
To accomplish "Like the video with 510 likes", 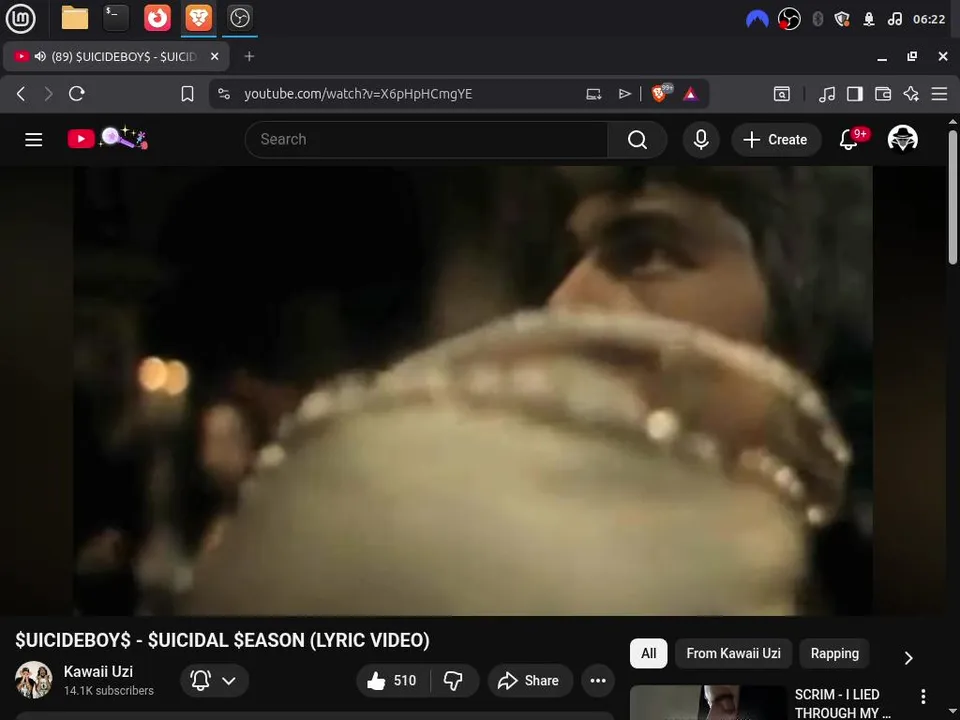I will pyautogui.click(x=392, y=680).
